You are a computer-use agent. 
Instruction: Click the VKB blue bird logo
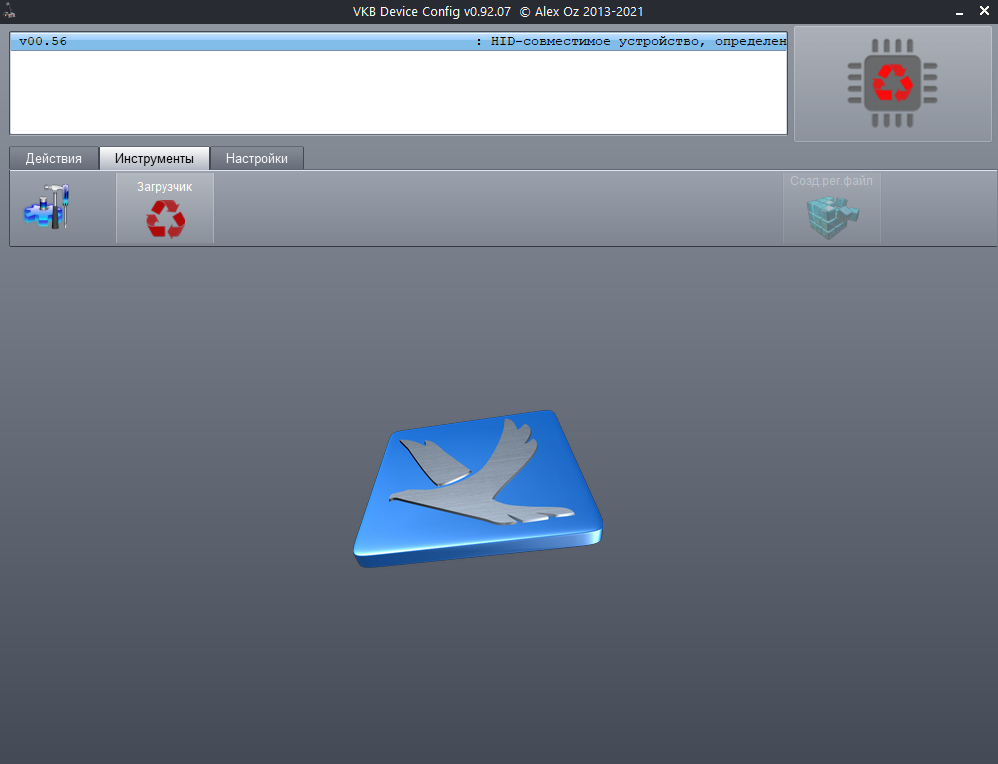pos(478,488)
